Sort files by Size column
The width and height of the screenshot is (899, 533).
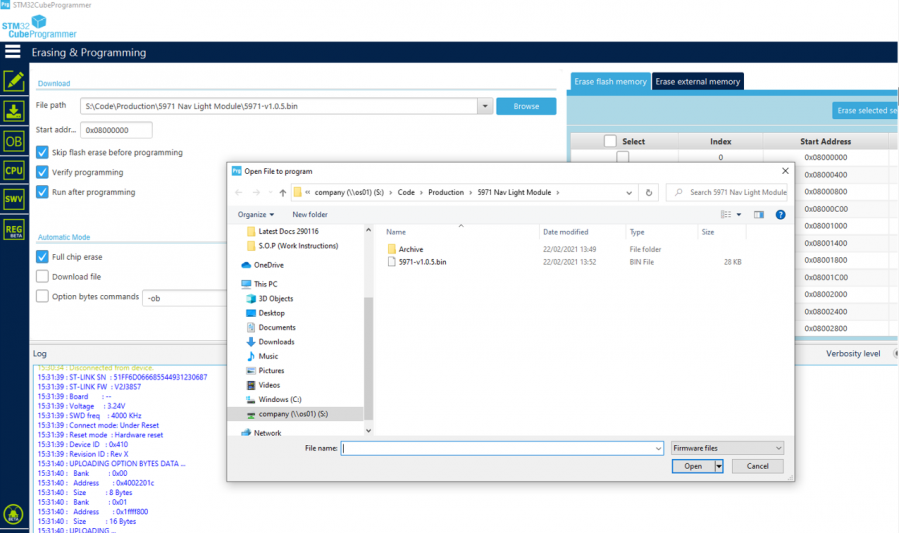point(708,232)
